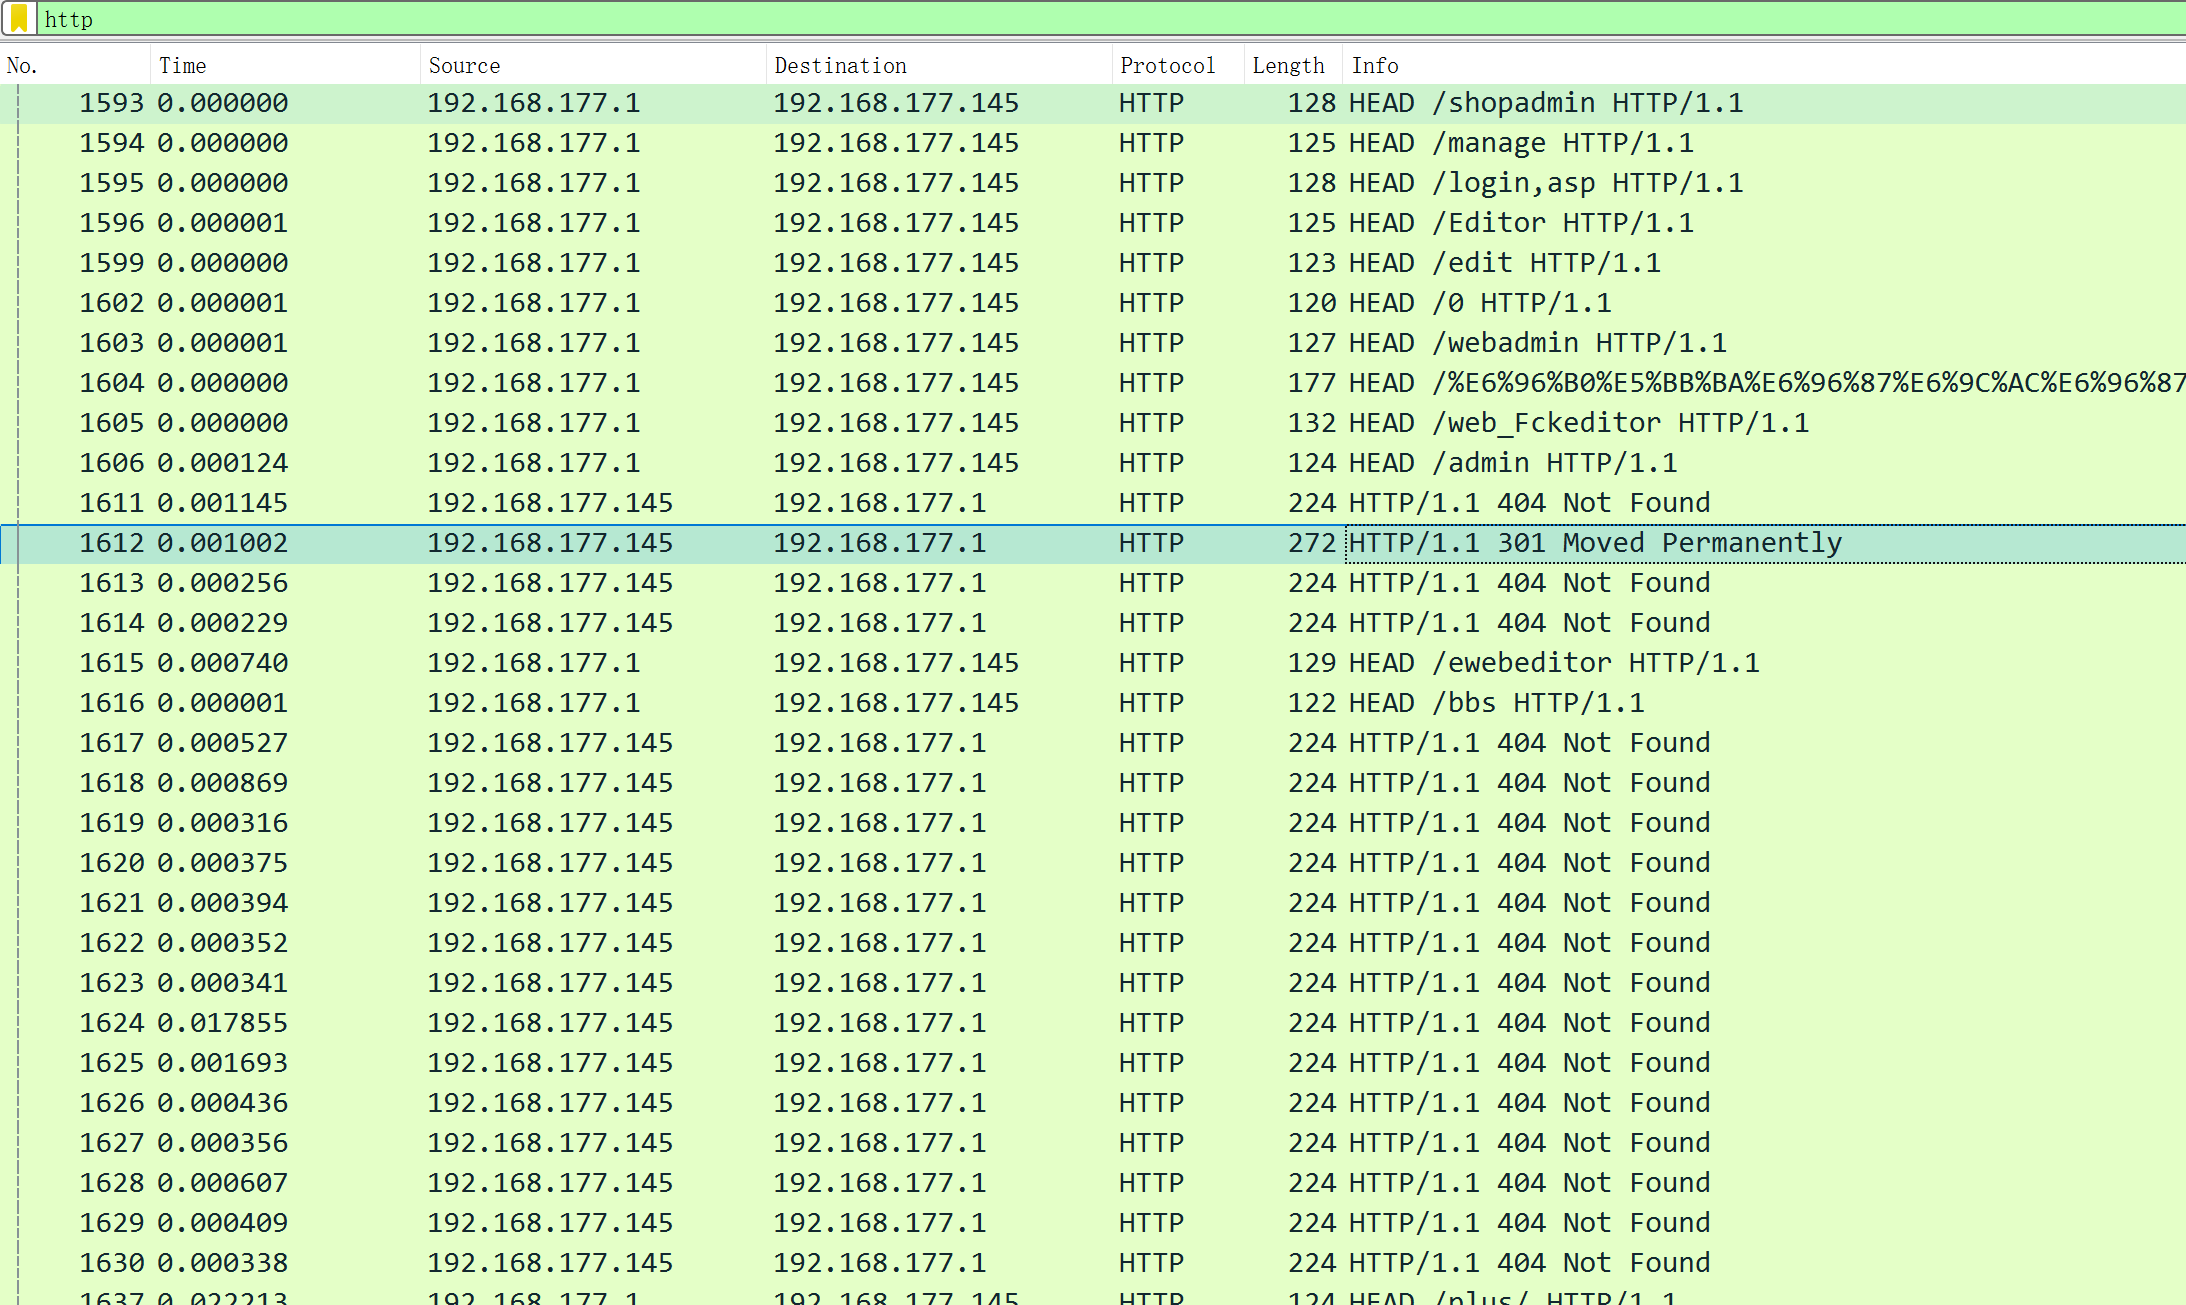Viewport: 2186px width, 1305px height.
Task: Select packet 1616 HEAD /bbs request
Action: tap(1496, 703)
